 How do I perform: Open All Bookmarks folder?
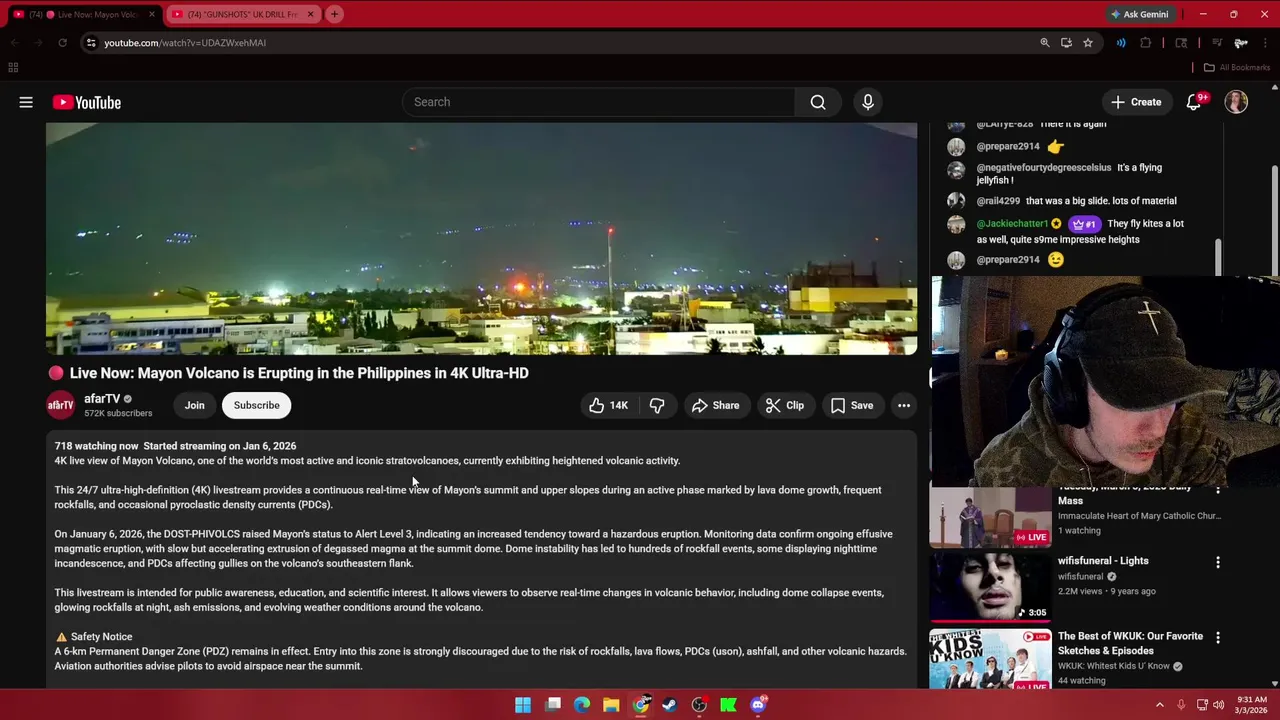(1236, 68)
